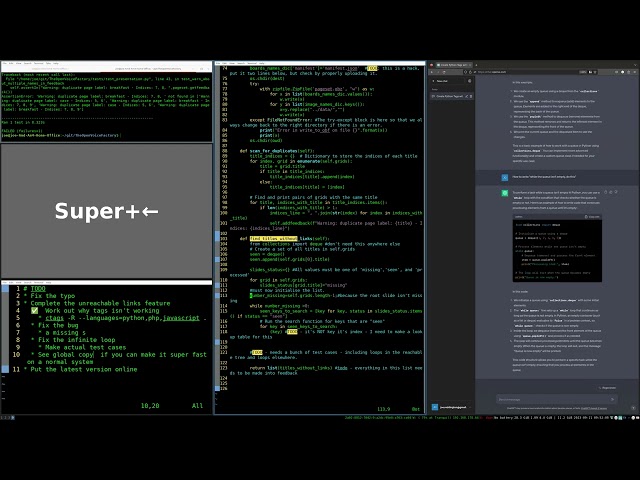Open the browser hamburger menu icon
Viewport: 640px width, 480px height.
pyautogui.click(x=635, y=72)
